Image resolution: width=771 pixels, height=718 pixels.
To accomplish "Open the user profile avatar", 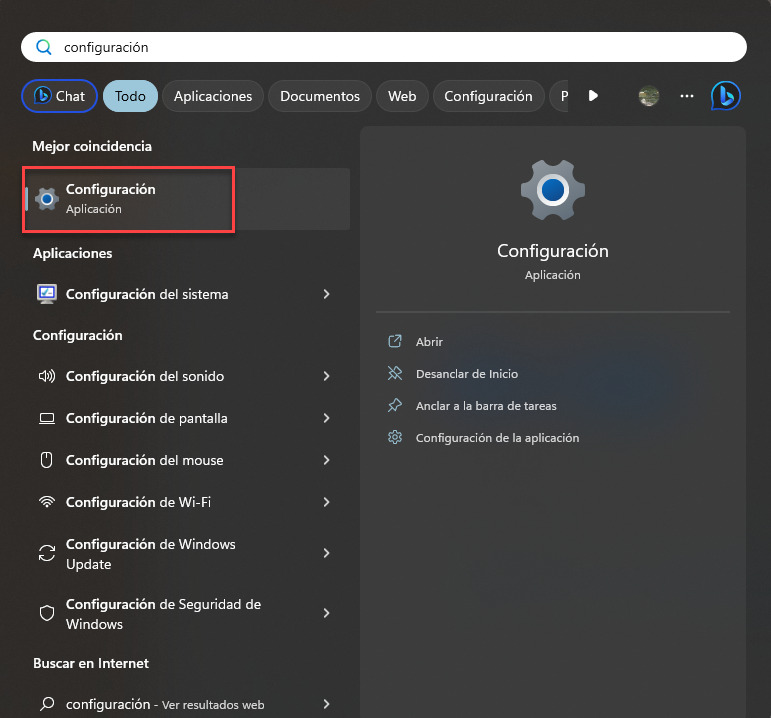I will tap(649, 95).
